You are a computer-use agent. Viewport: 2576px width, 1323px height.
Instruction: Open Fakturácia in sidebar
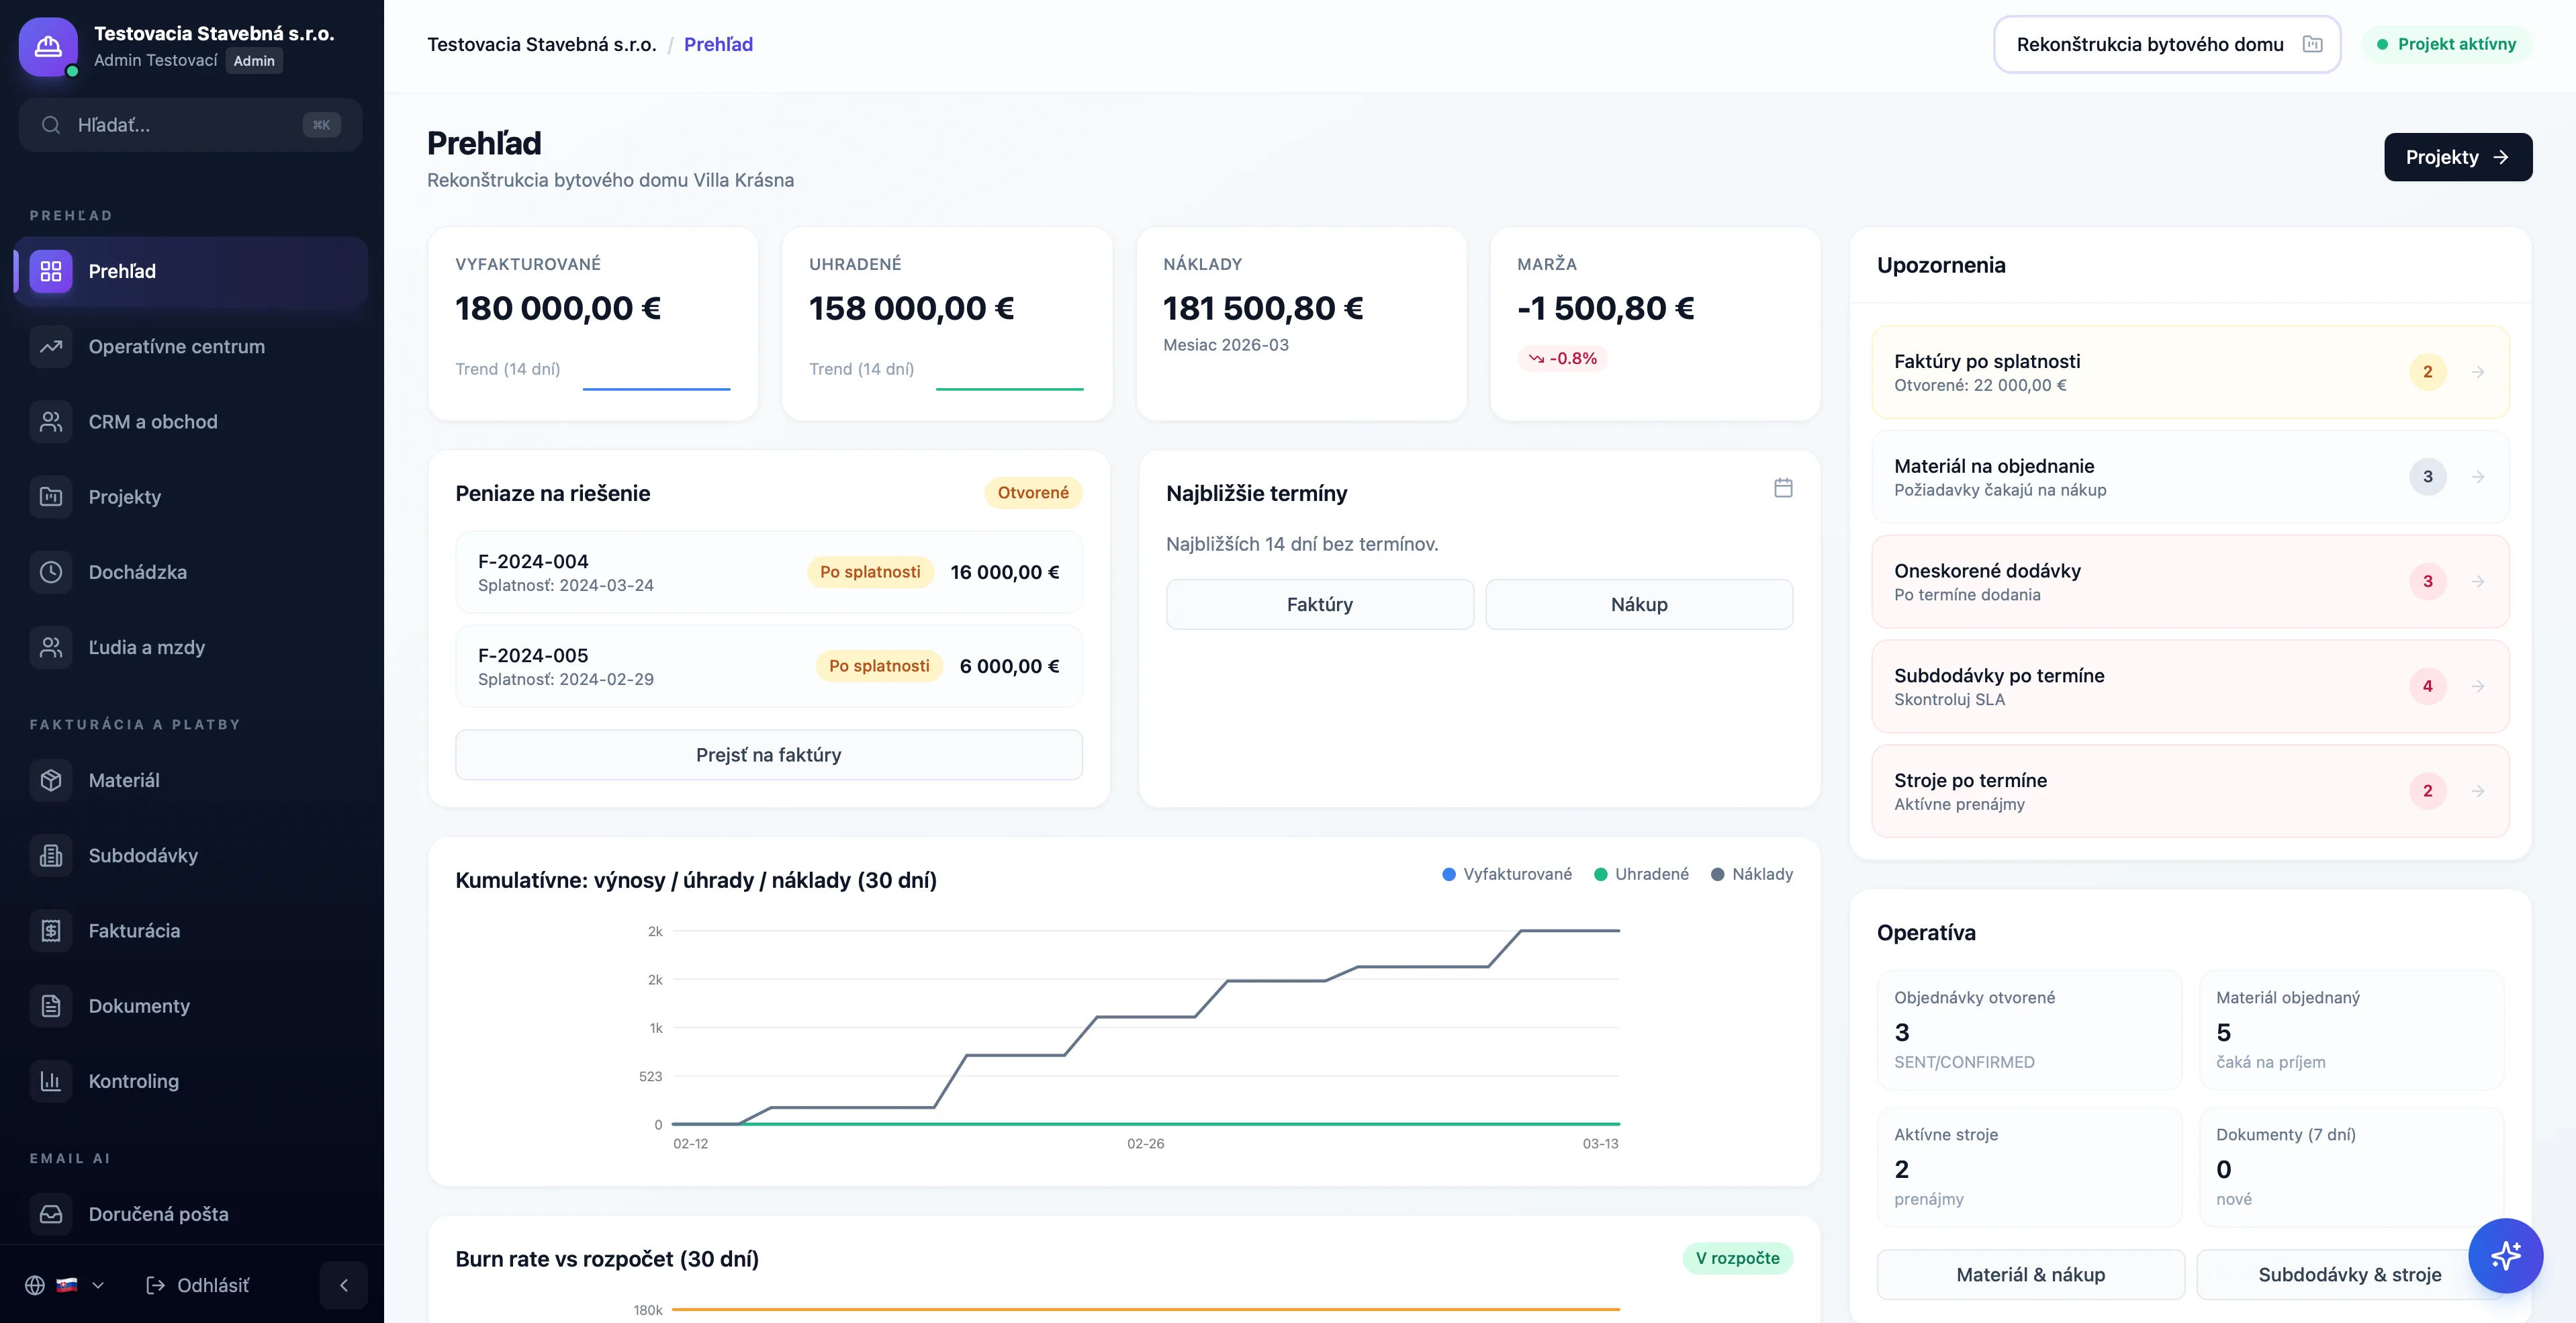coord(191,931)
